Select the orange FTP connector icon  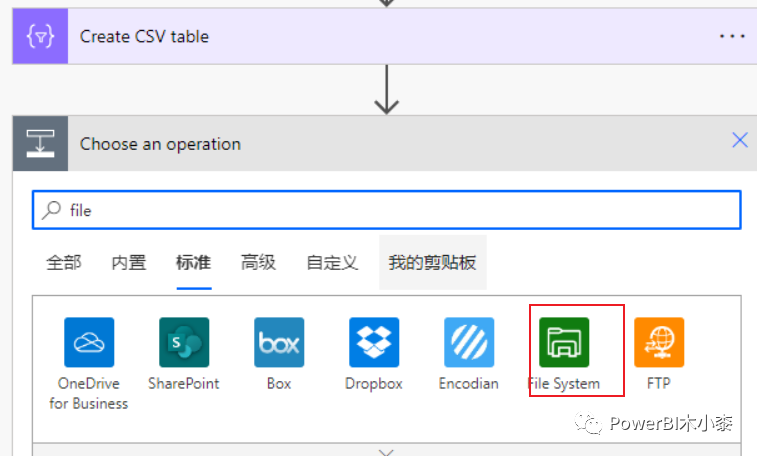pyautogui.click(x=659, y=342)
